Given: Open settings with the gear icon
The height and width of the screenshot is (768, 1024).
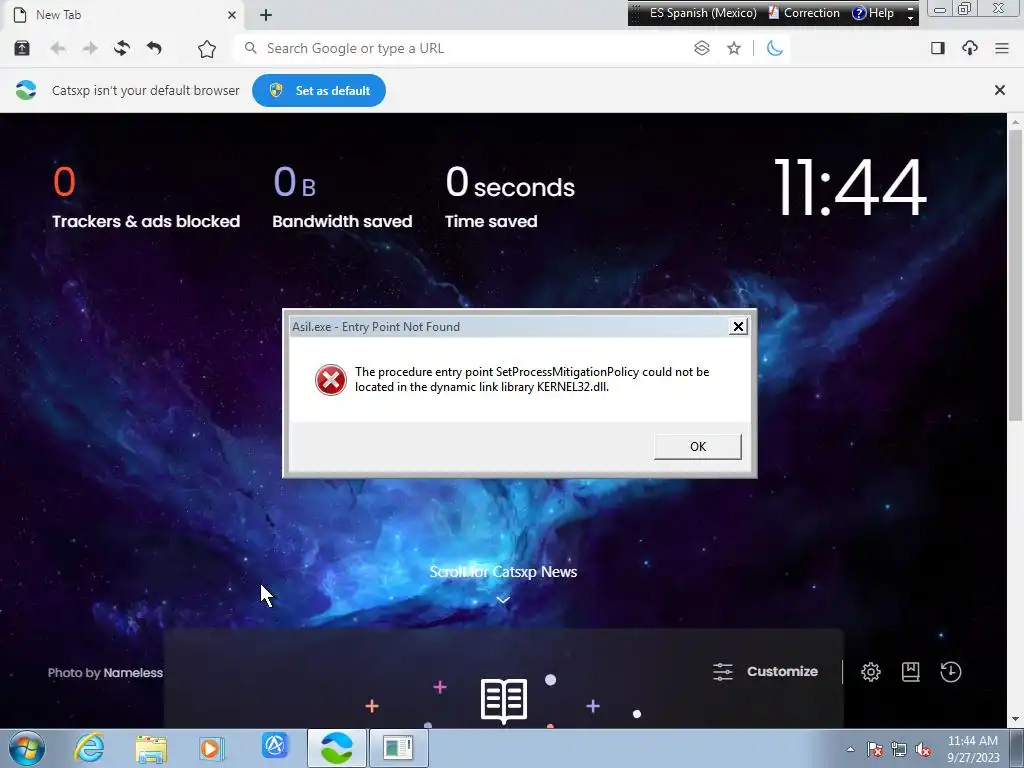Looking at the screenshot, I should (871, 671).
